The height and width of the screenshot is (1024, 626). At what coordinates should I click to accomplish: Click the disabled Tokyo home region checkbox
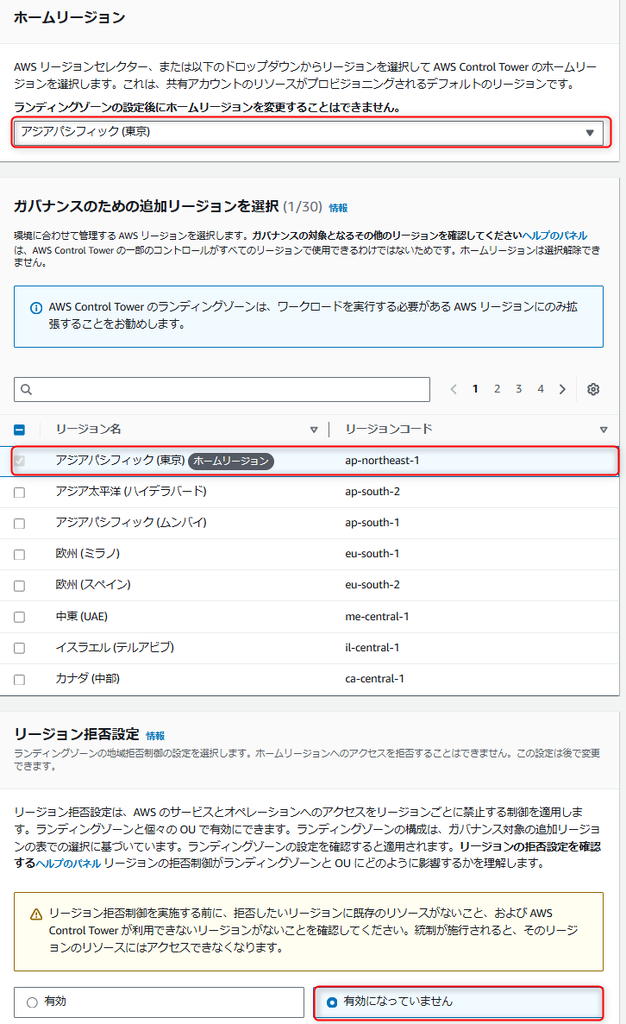20,461
